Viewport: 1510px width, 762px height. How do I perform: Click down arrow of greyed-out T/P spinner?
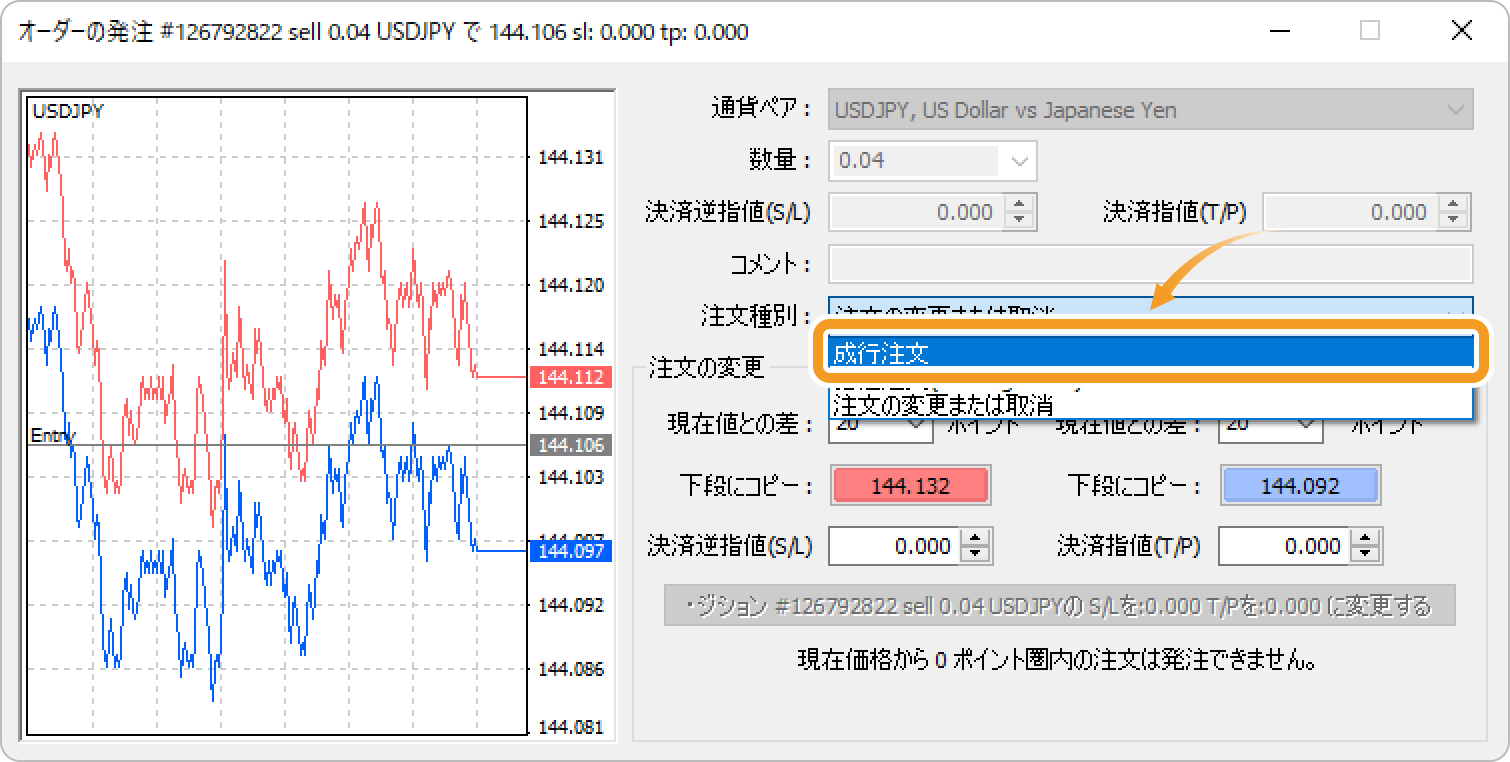pos(1453,220)
